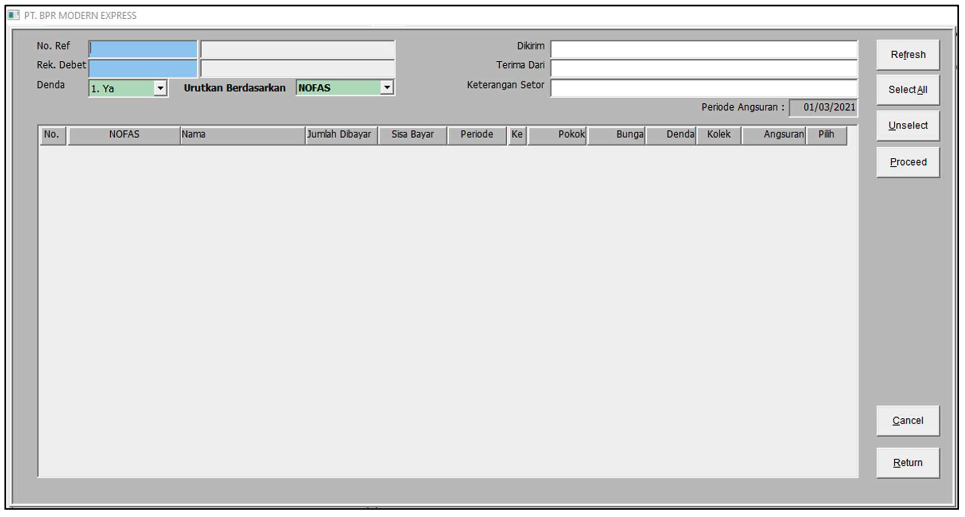Screen dimensions: 965x517
Task: Select the Sisa Bayar column header
Action: tap(412, 135)
